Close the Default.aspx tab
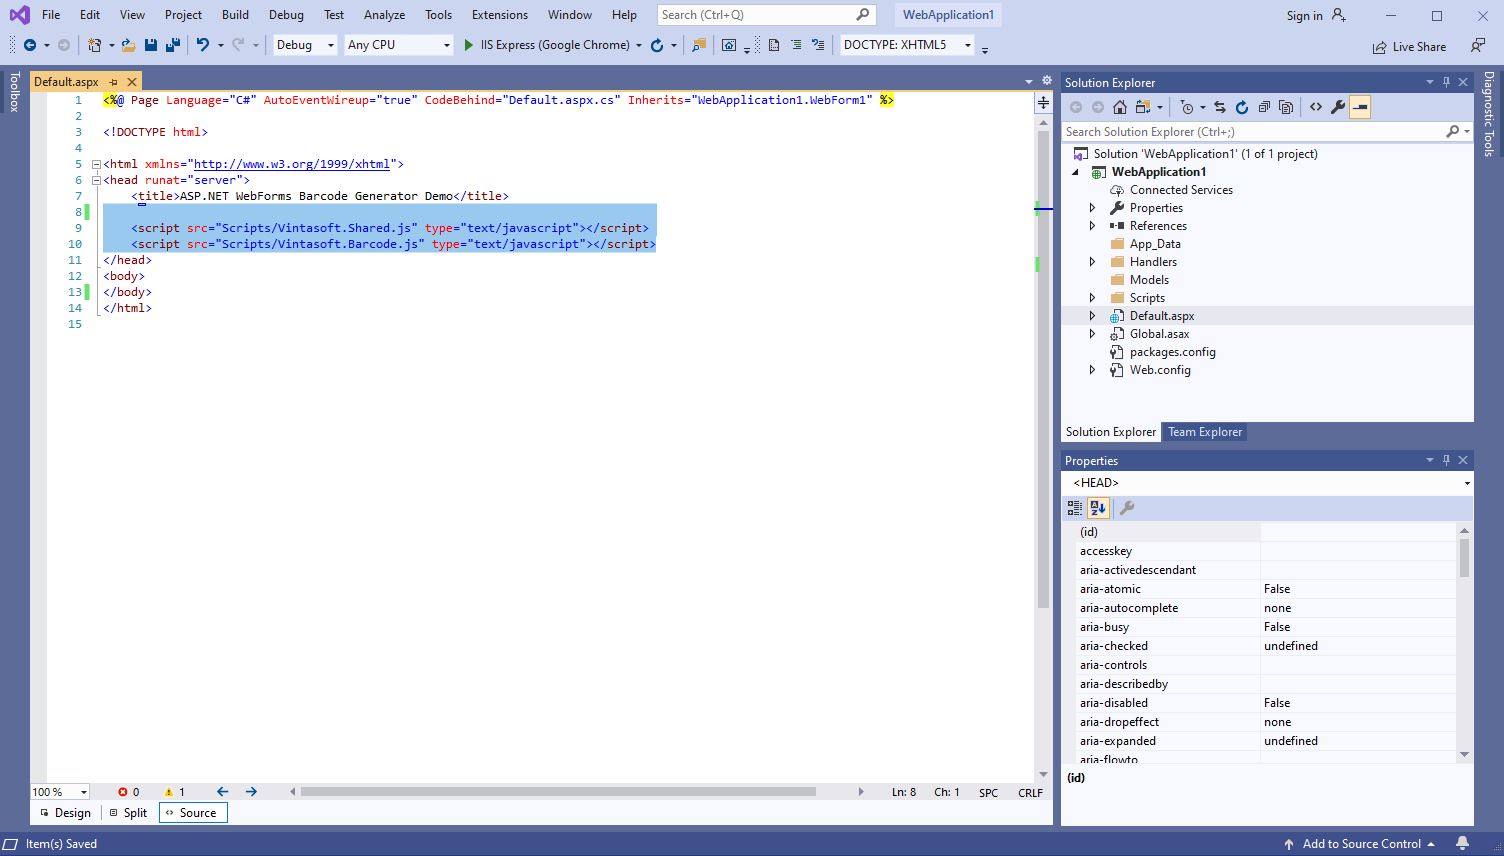Screen dimensions: 1504x856 [132, 82]
